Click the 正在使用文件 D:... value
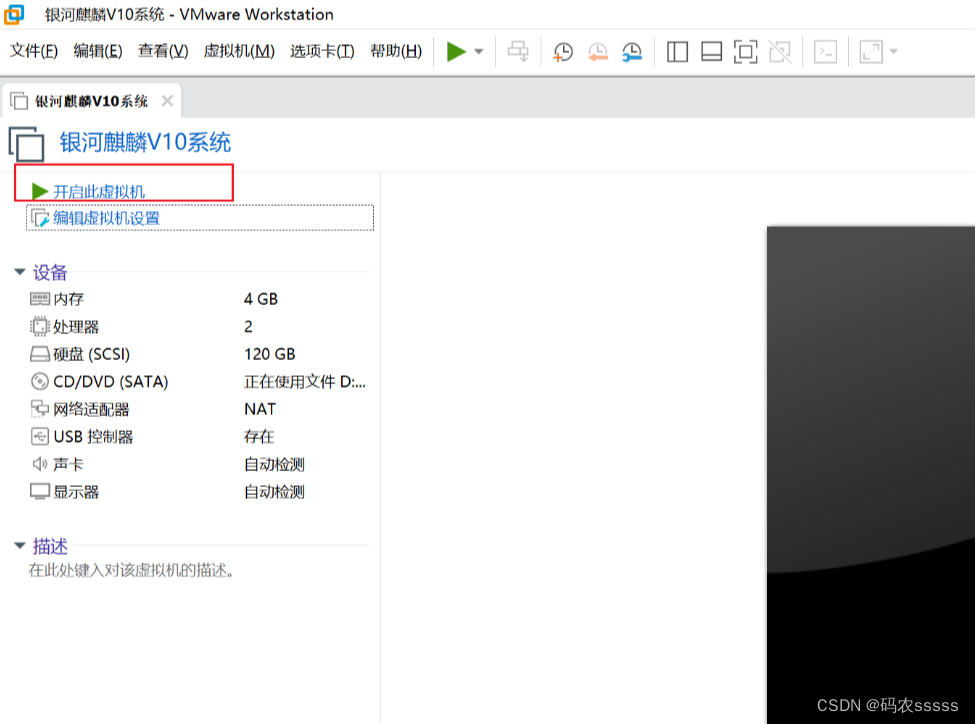975x724 pixels. [x=305, y=382]
